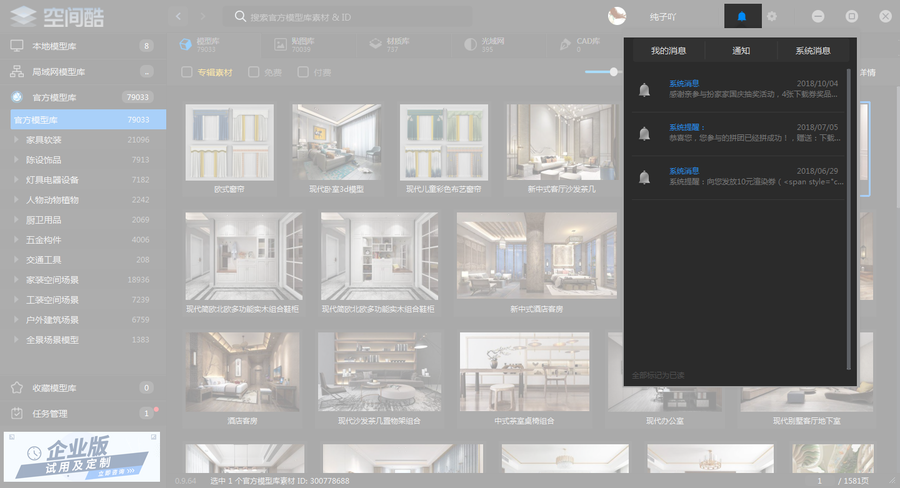Click the 本地模型库 monitor icon
Screen dimensions: 900x488
(17, 46)
